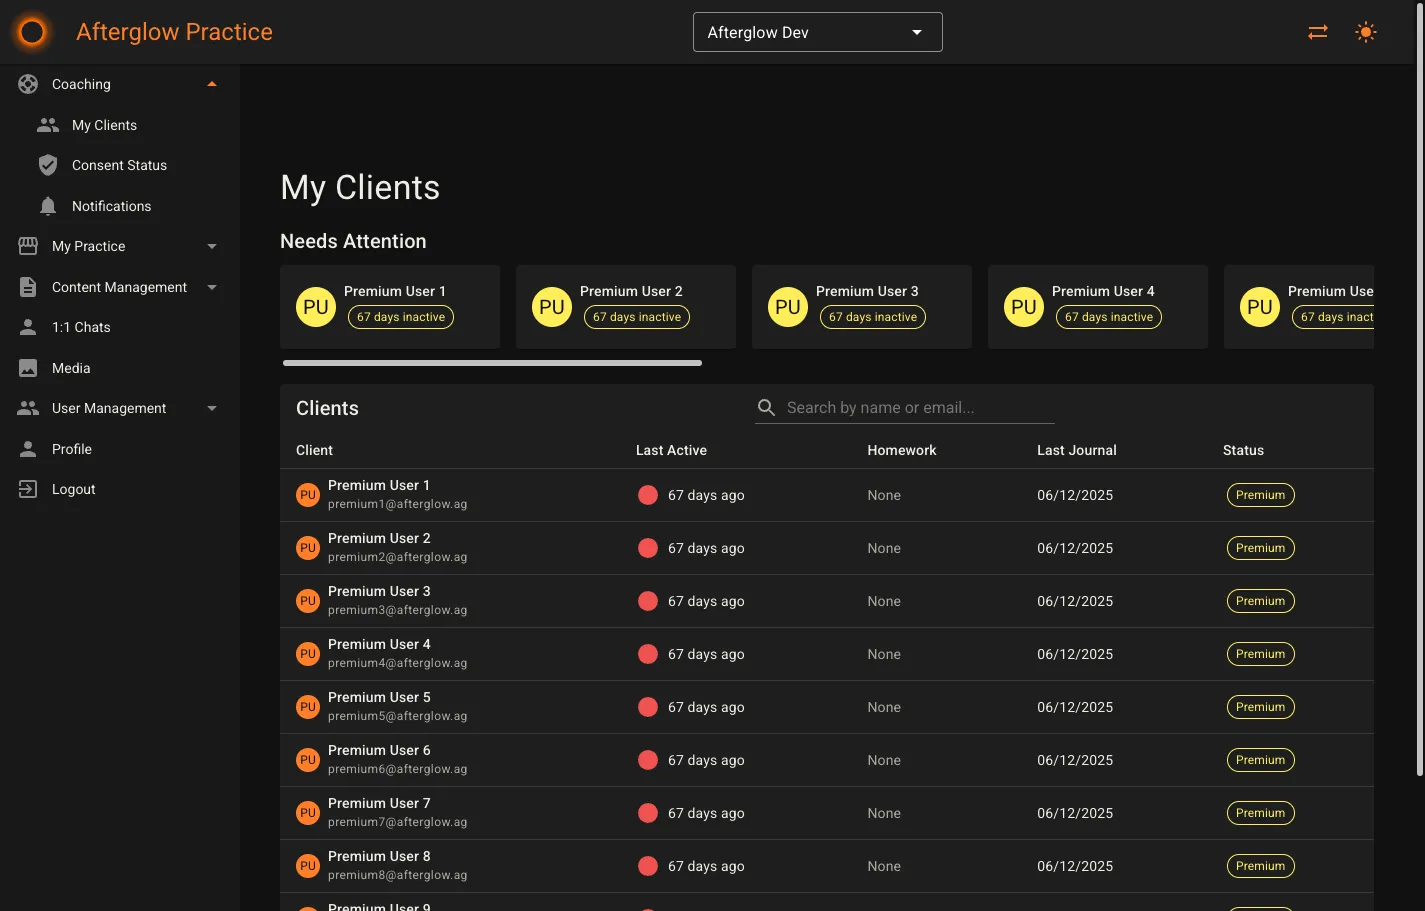The width and height of the screenshot is (1425, 911).
Task: Click the Logout icon at sidebar bottom
Action: pyautogui.click(x=27, y=489)
